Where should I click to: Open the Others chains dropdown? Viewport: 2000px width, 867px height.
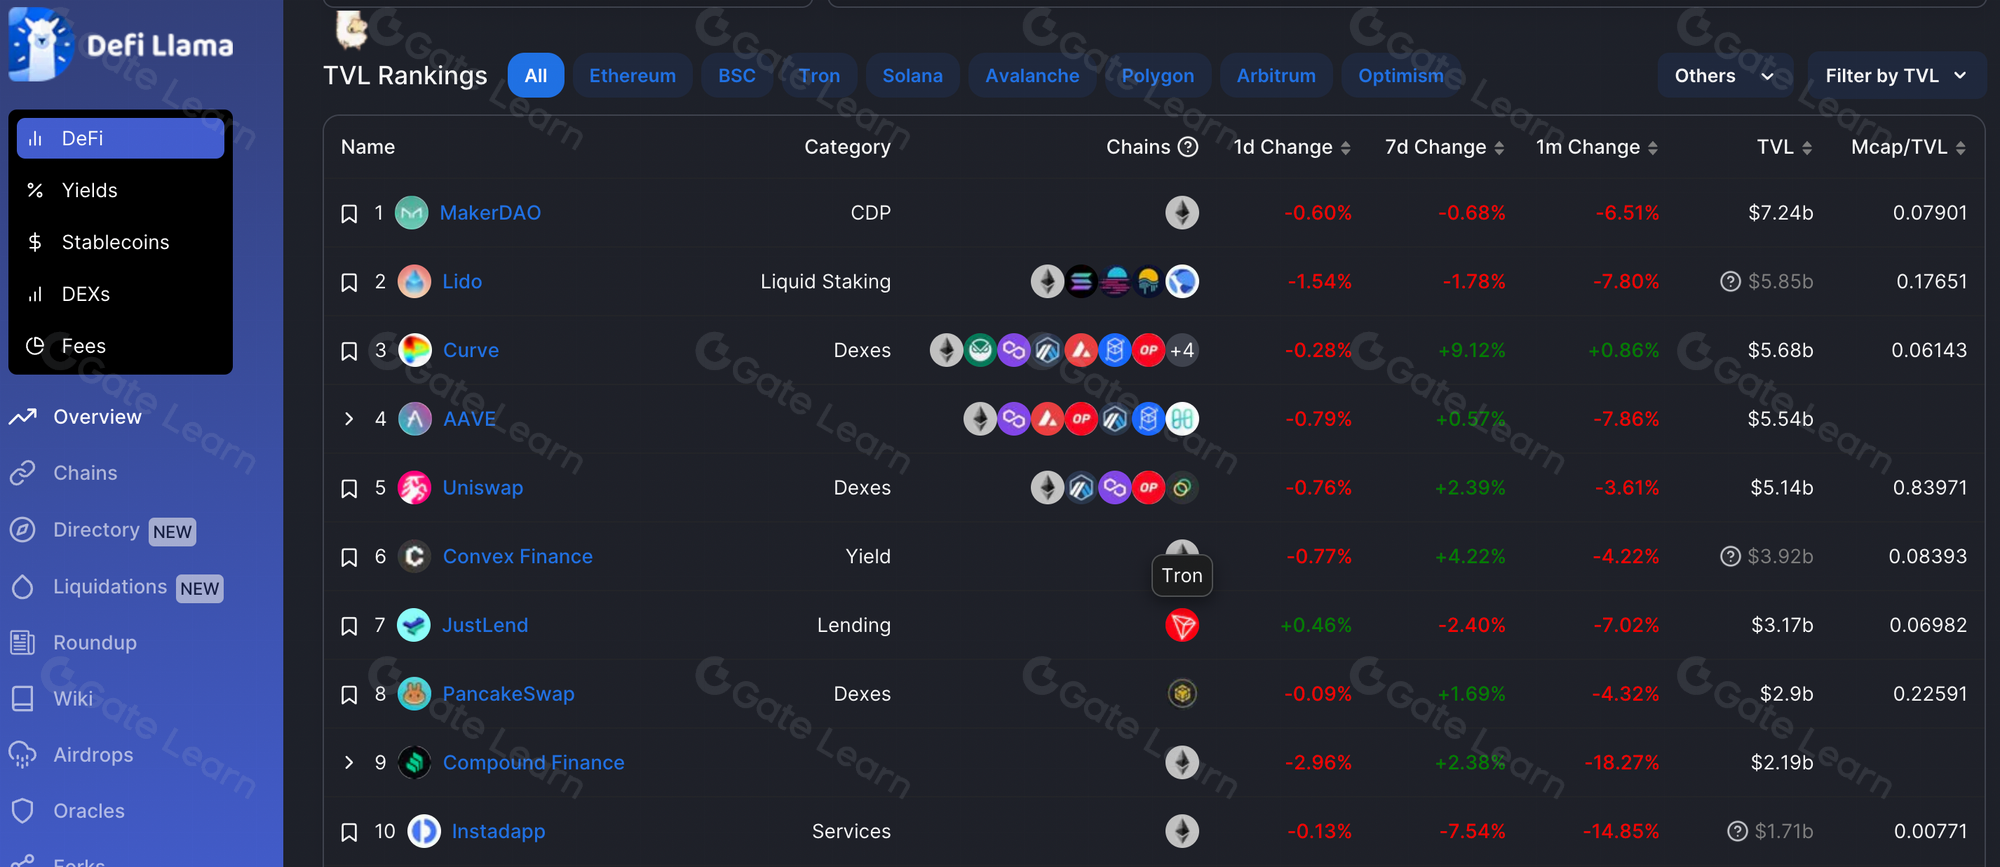click(x=1724, y=76)
